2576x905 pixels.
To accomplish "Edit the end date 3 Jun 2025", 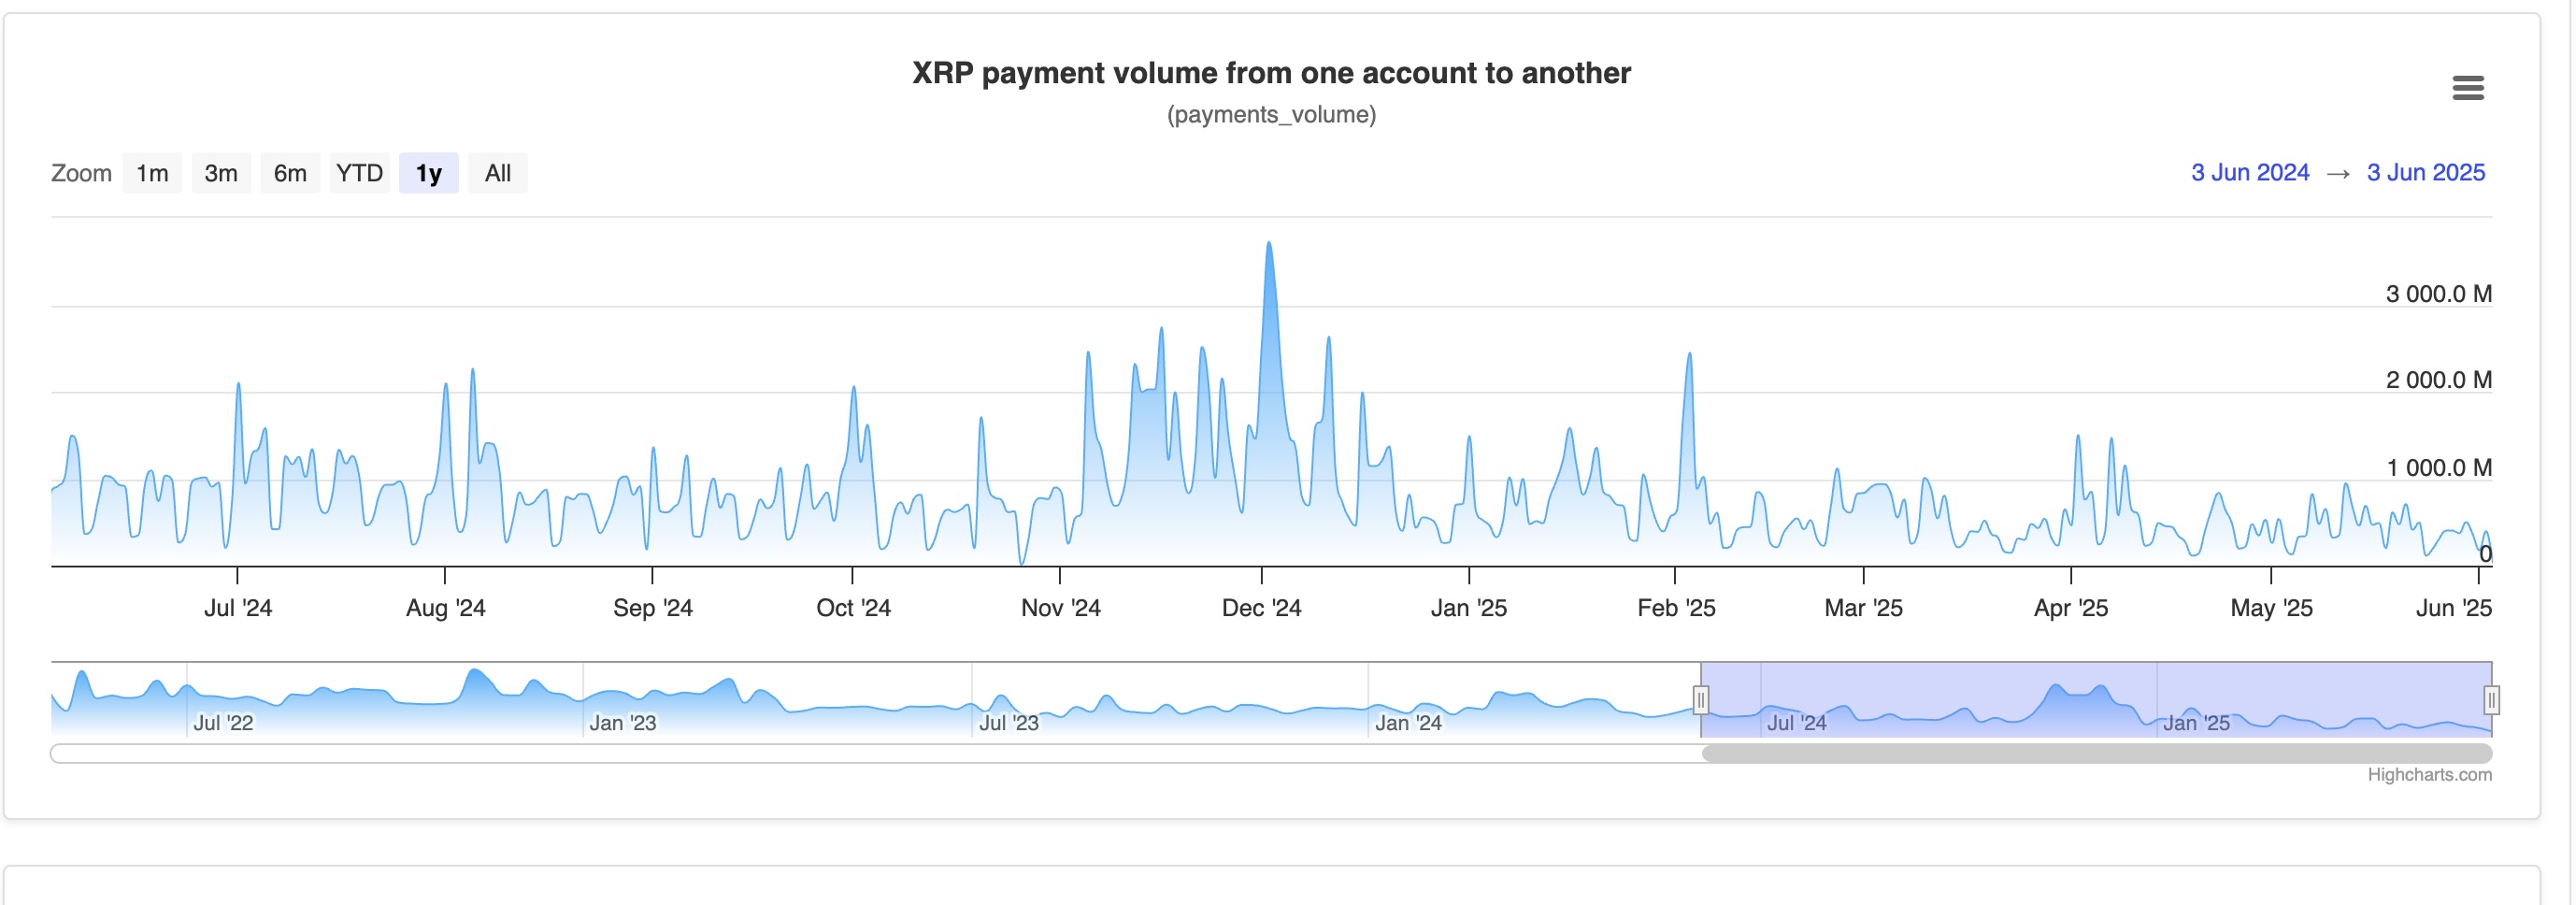I will pyautogui.click(x=2425, y=172).
